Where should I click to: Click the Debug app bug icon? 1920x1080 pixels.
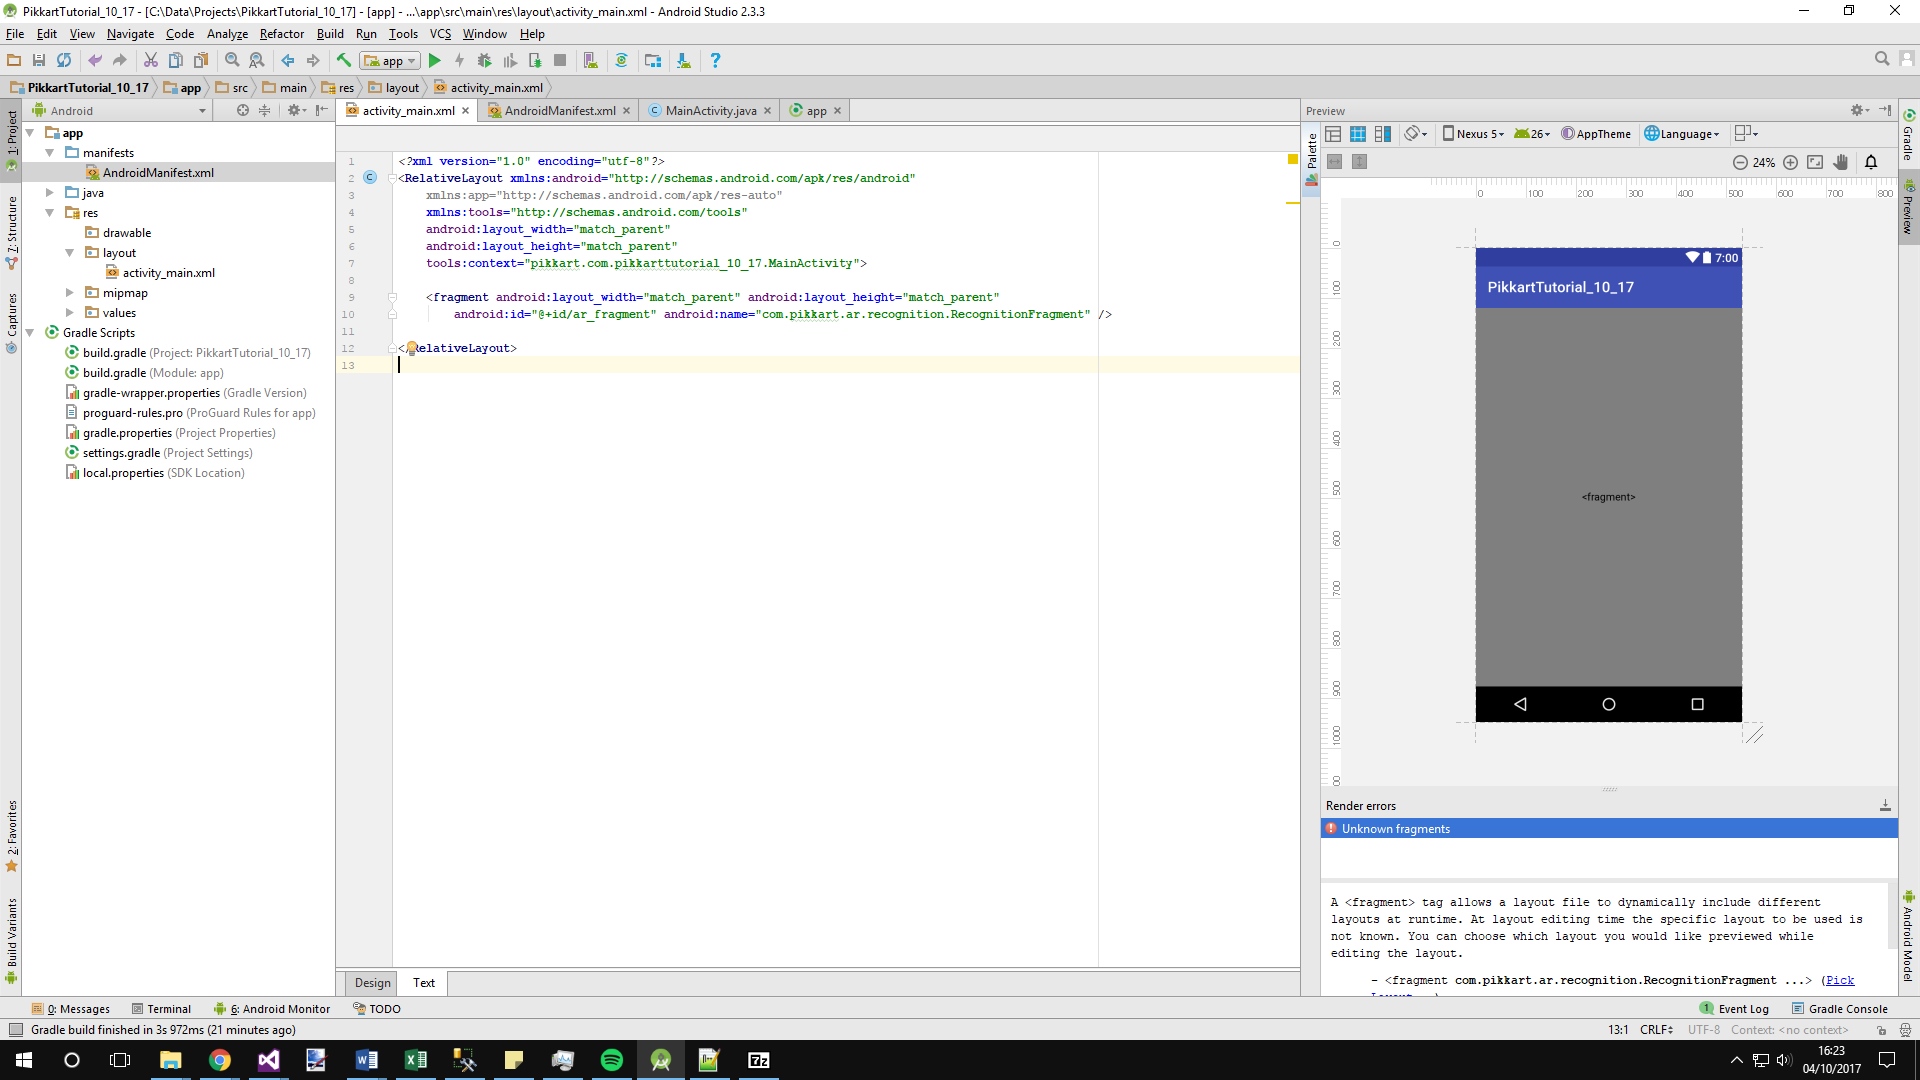[x=485, y=61]
